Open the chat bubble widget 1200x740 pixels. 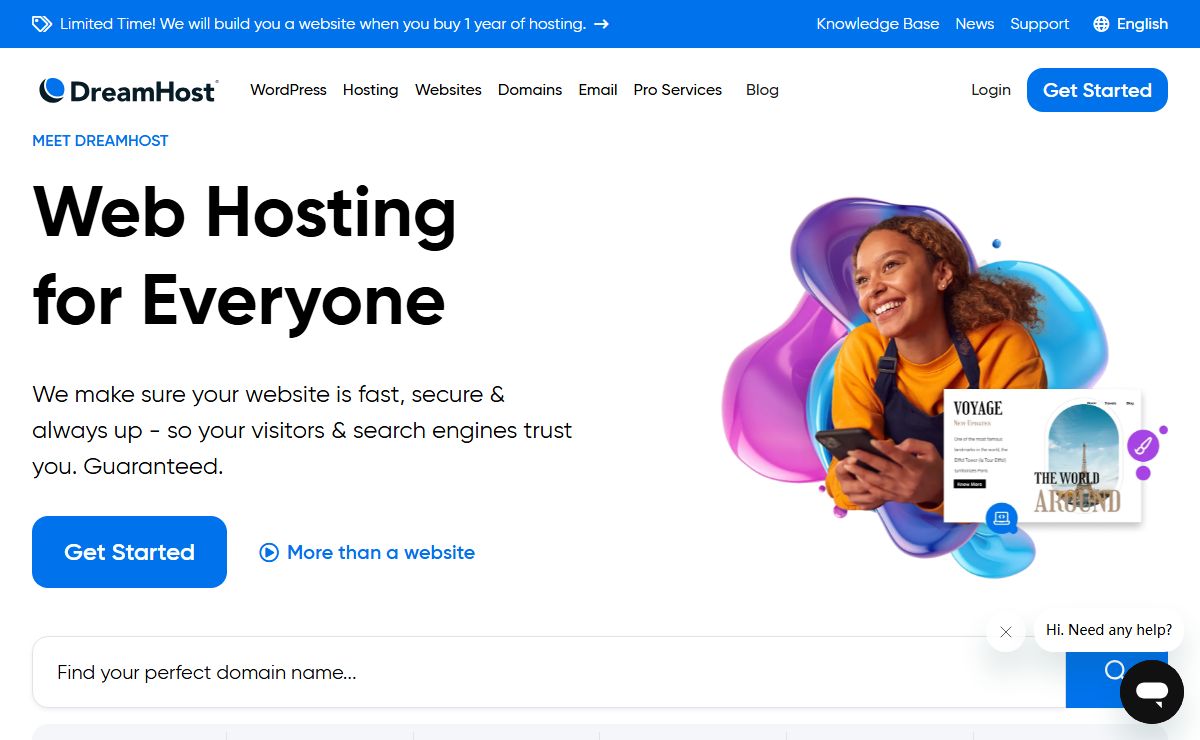pos(1151,691)
